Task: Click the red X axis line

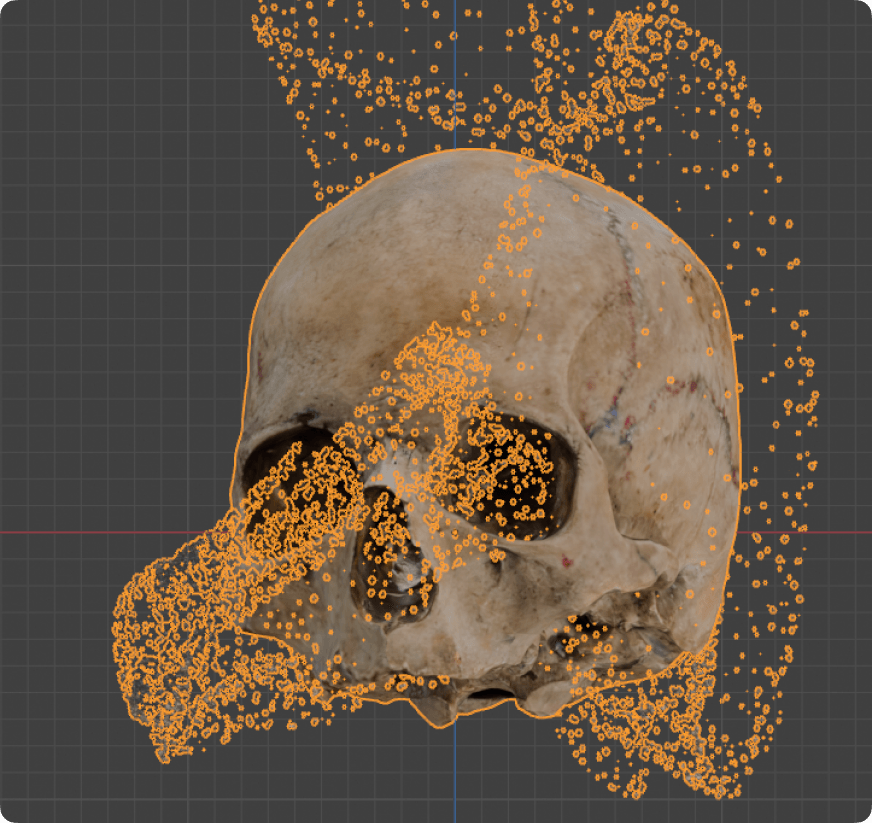Action: coord(60,532)
